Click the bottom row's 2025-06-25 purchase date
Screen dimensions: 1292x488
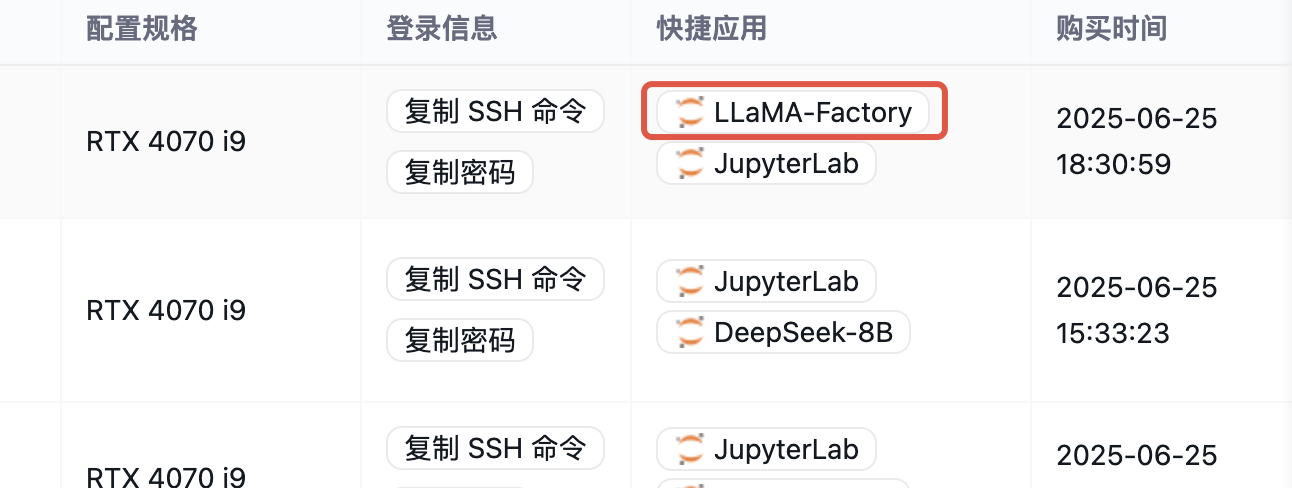coord(1137,456)
